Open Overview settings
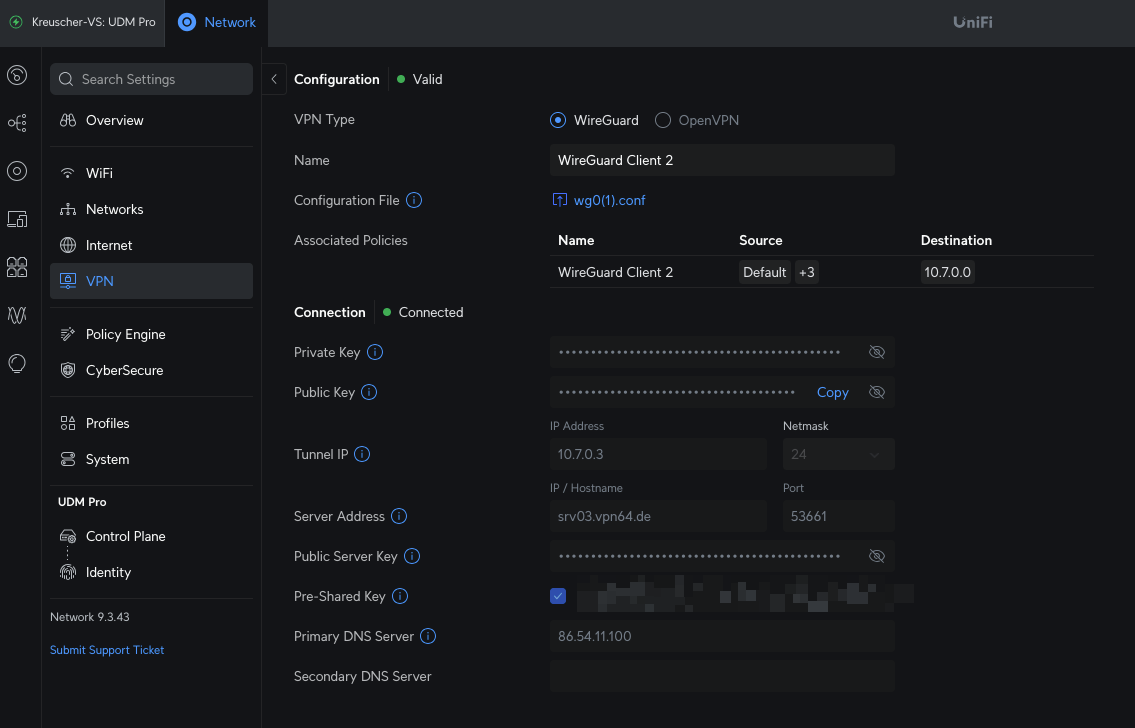This screenshot has height=728, width=1135. (x=151, y=120)
